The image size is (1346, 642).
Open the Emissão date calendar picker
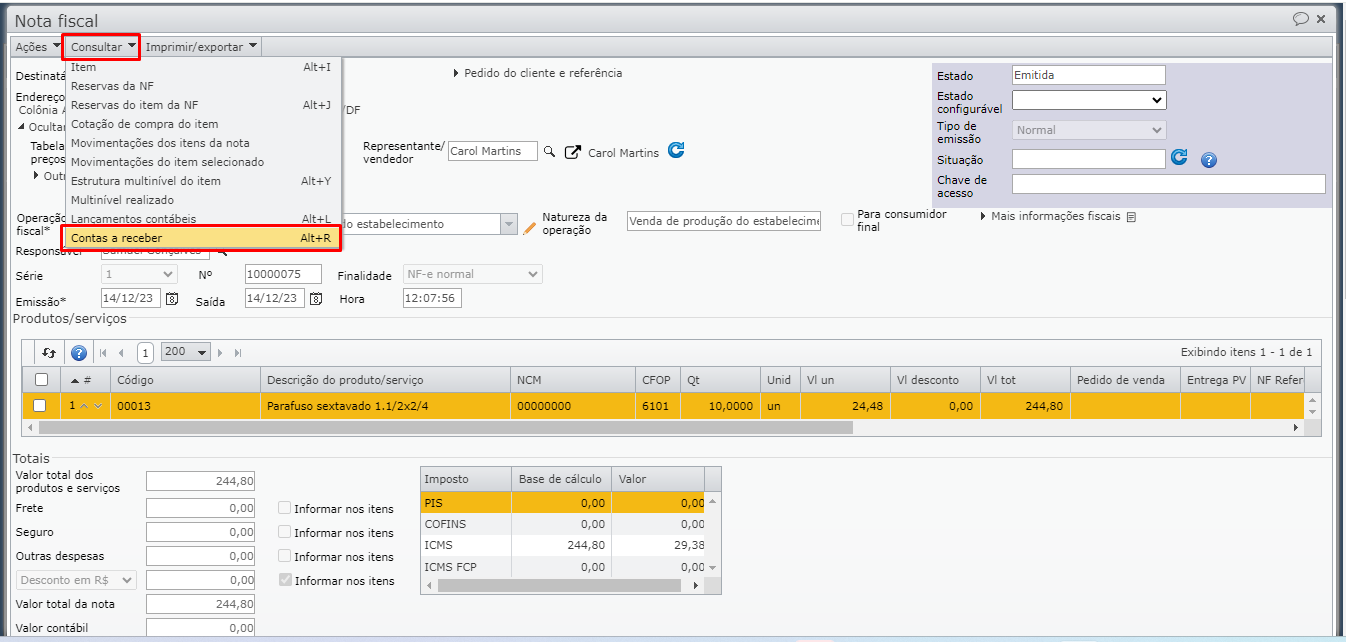point(172,298)
